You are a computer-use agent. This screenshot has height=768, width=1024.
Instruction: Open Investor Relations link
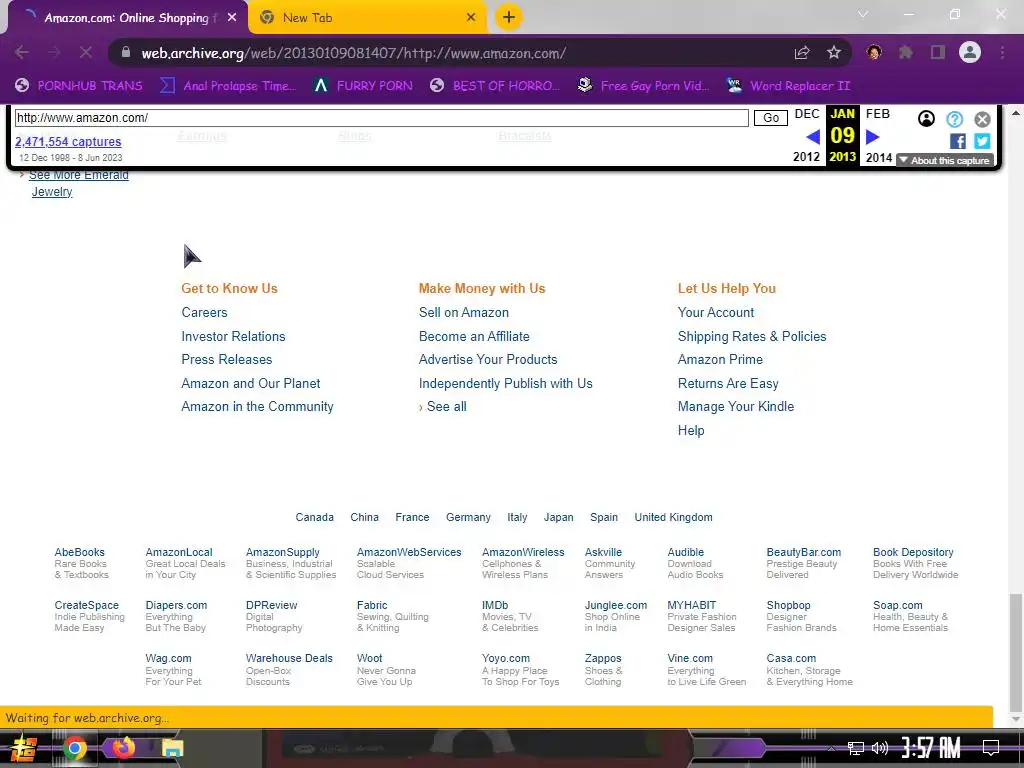coord(233,336)
